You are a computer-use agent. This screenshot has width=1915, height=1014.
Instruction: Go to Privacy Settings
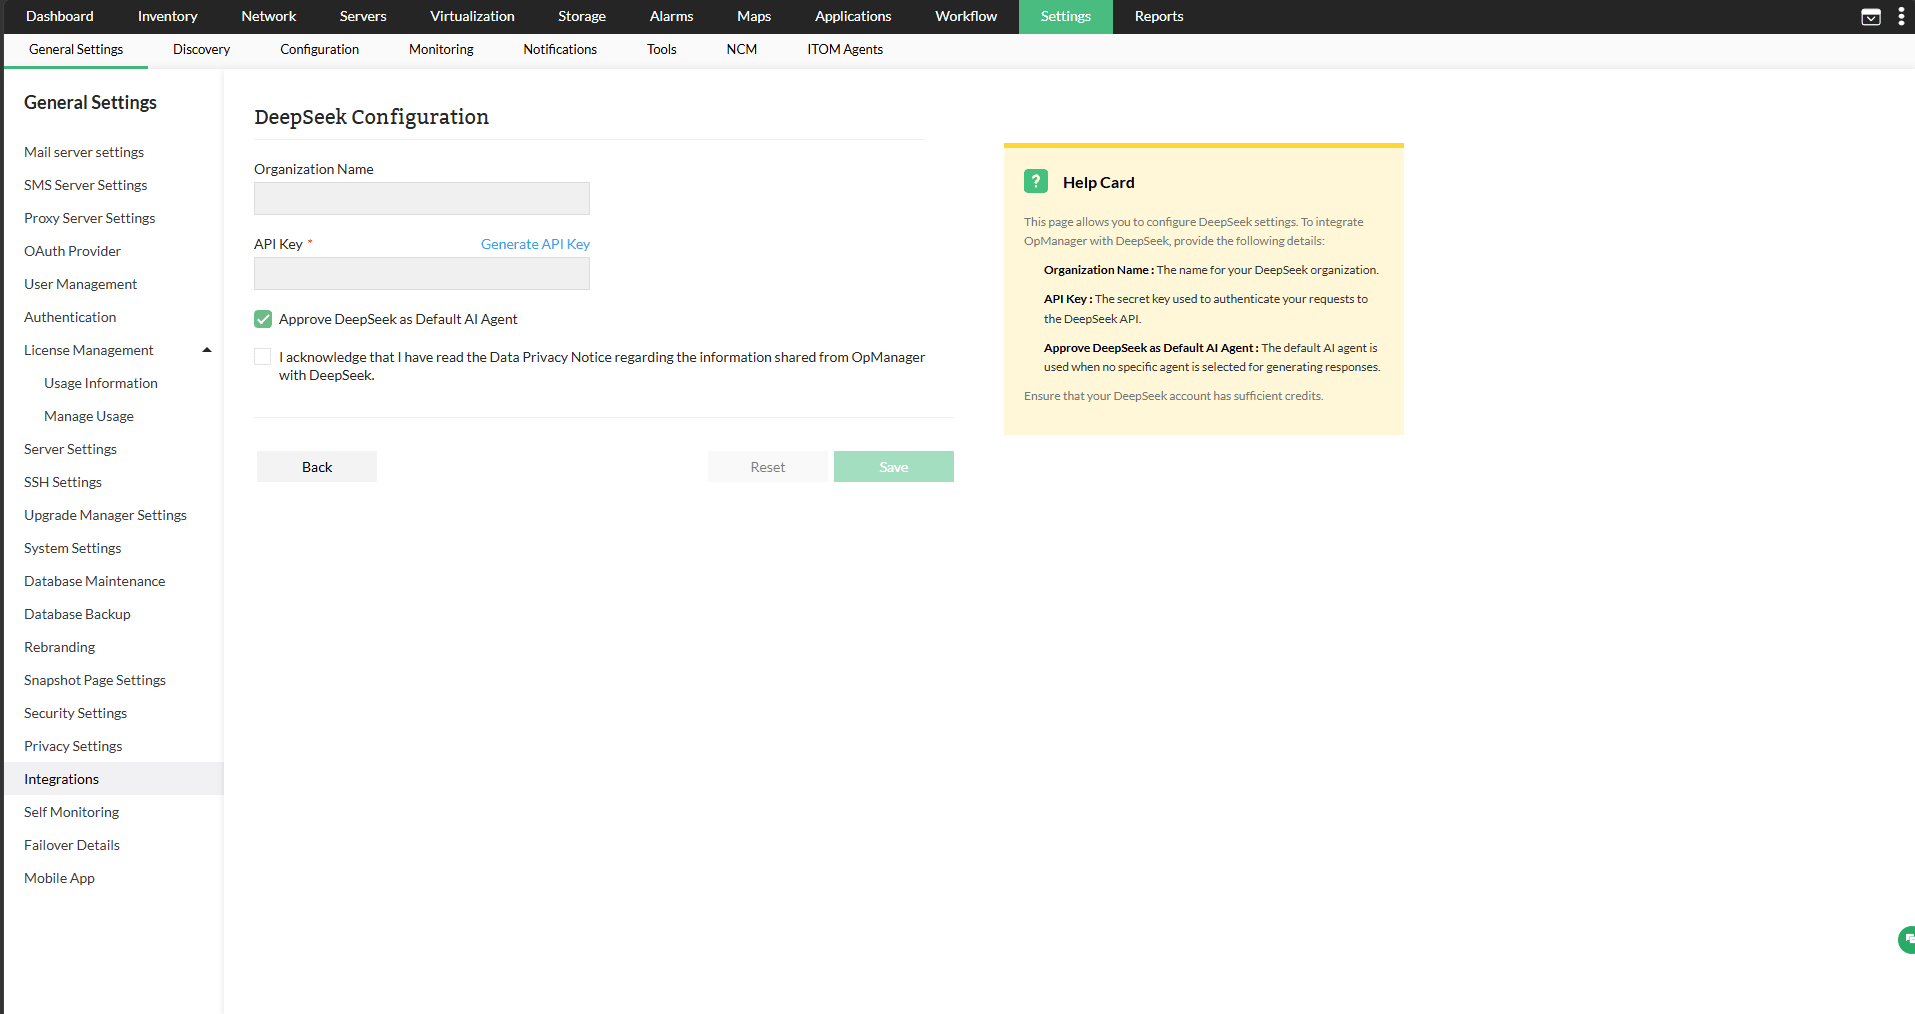coord(73,746)
